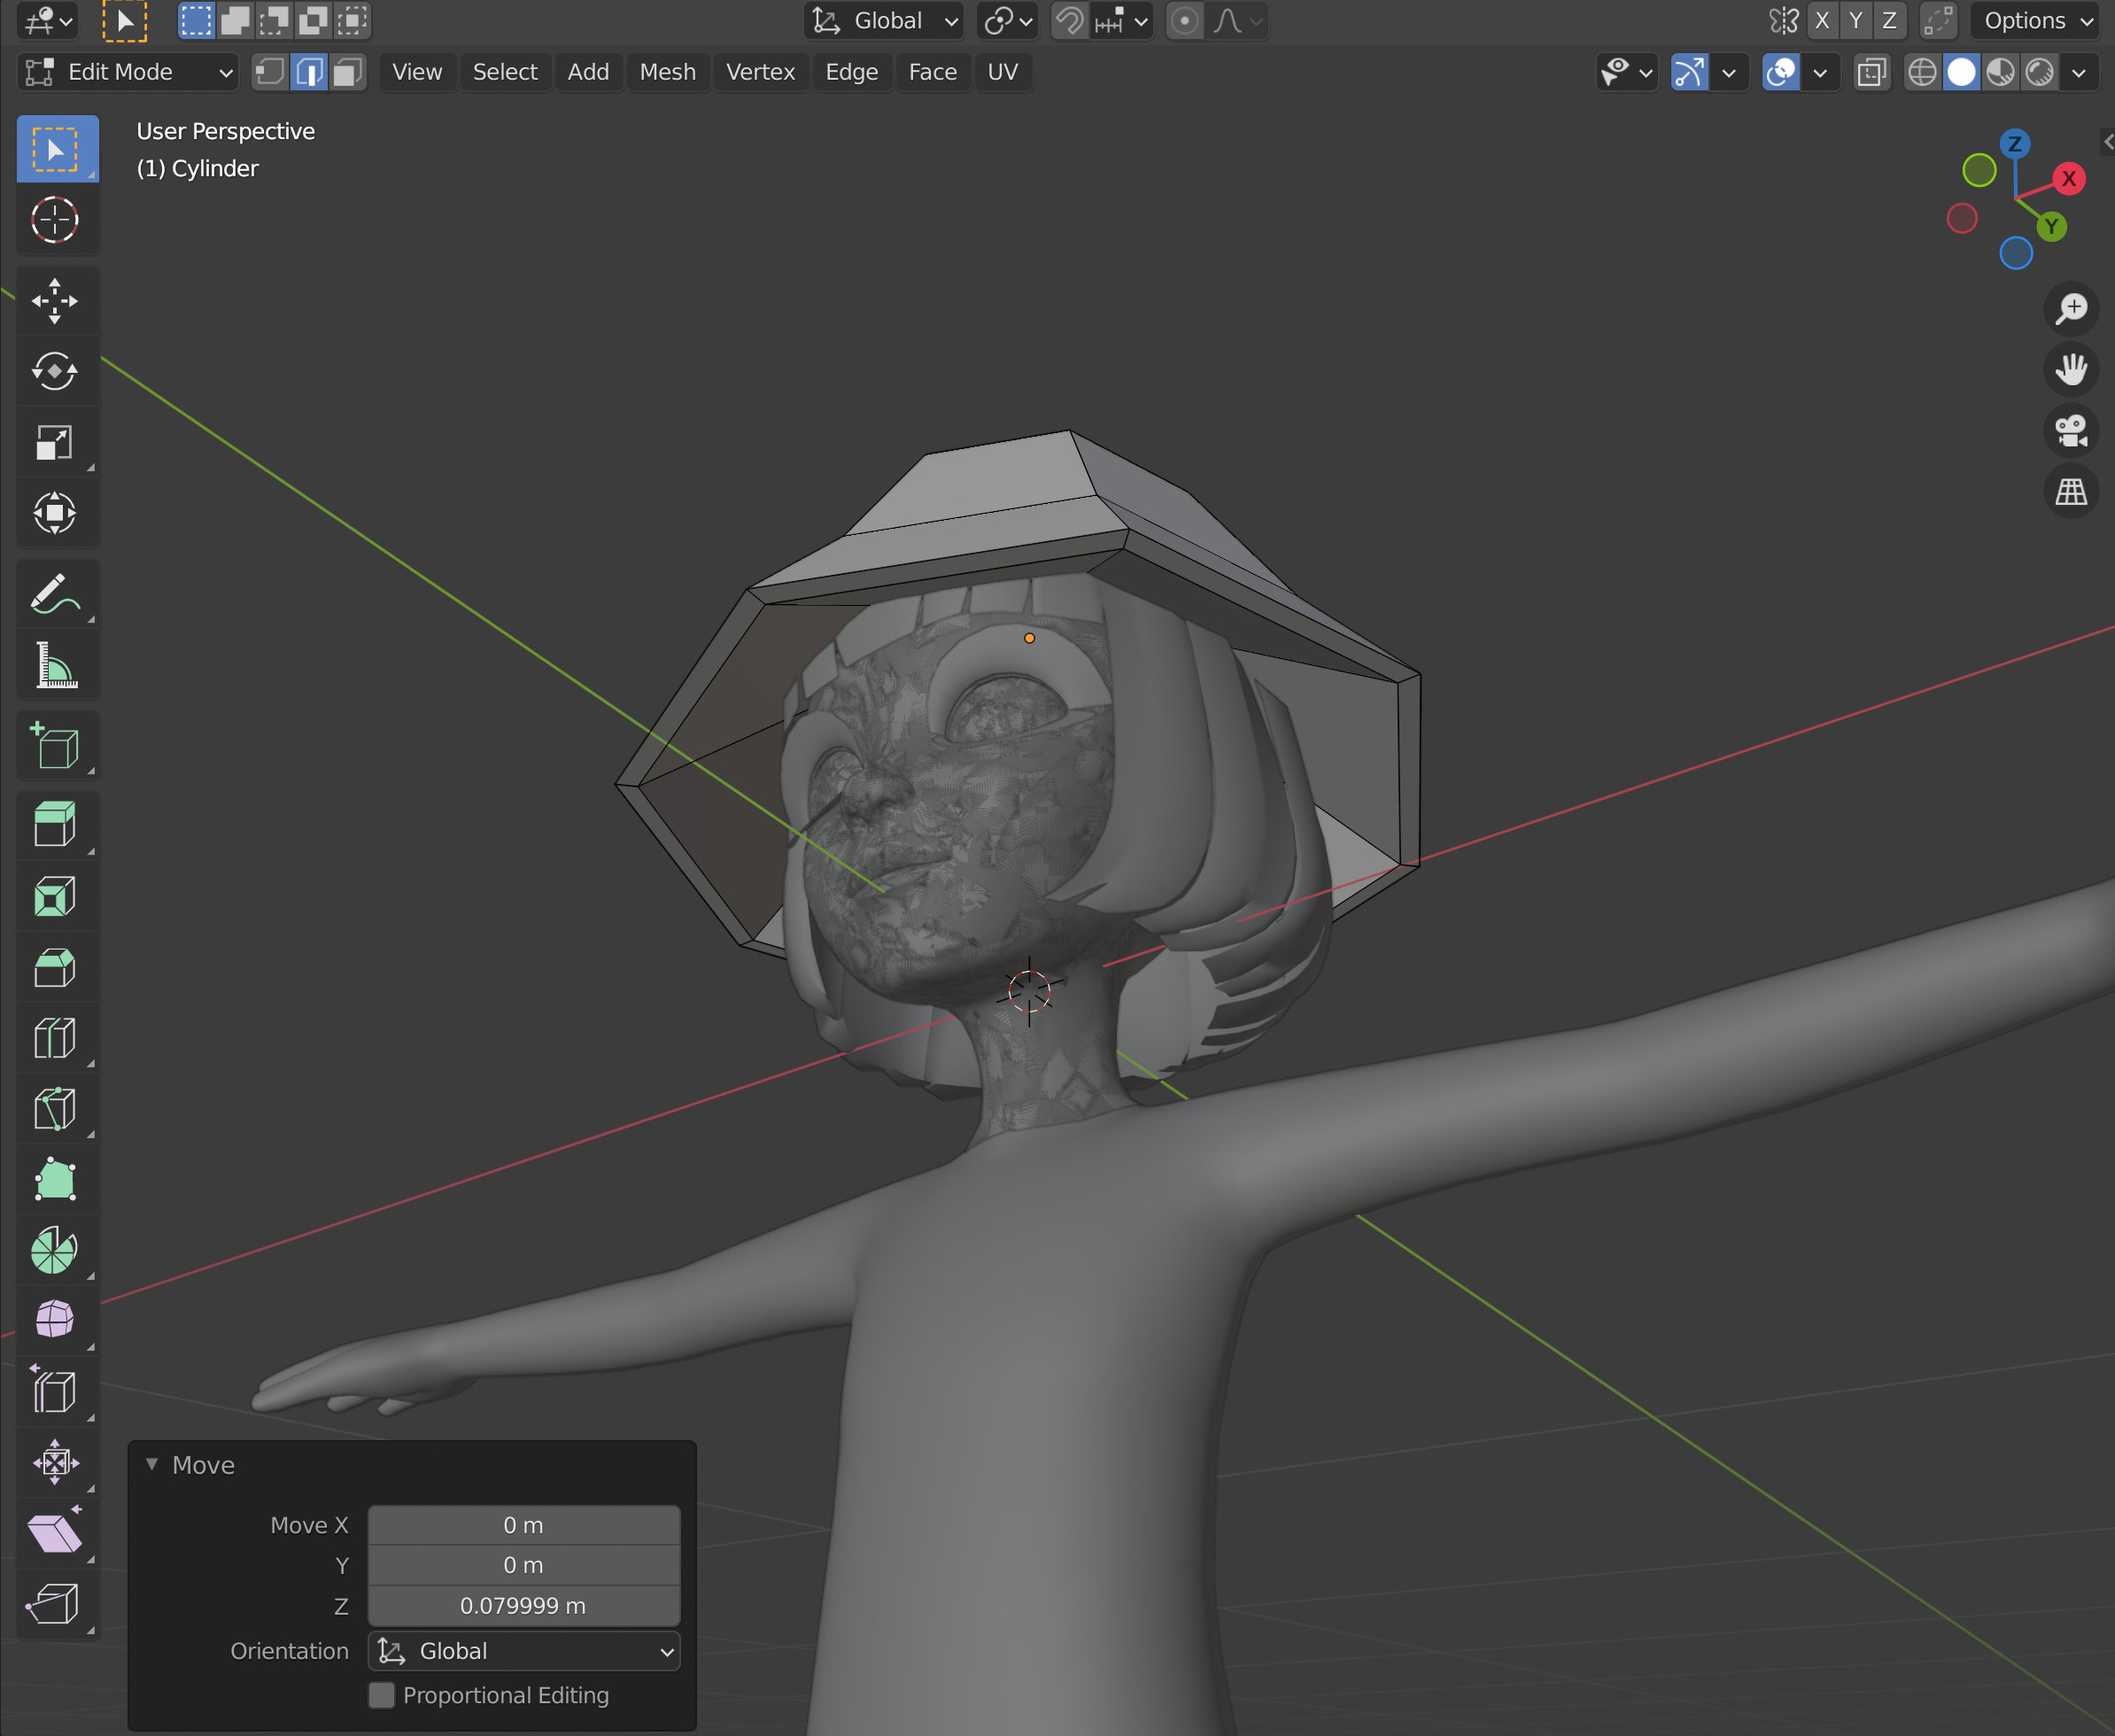Select the Add Cube tool
2115x1736 pixels.
point(57,746)
